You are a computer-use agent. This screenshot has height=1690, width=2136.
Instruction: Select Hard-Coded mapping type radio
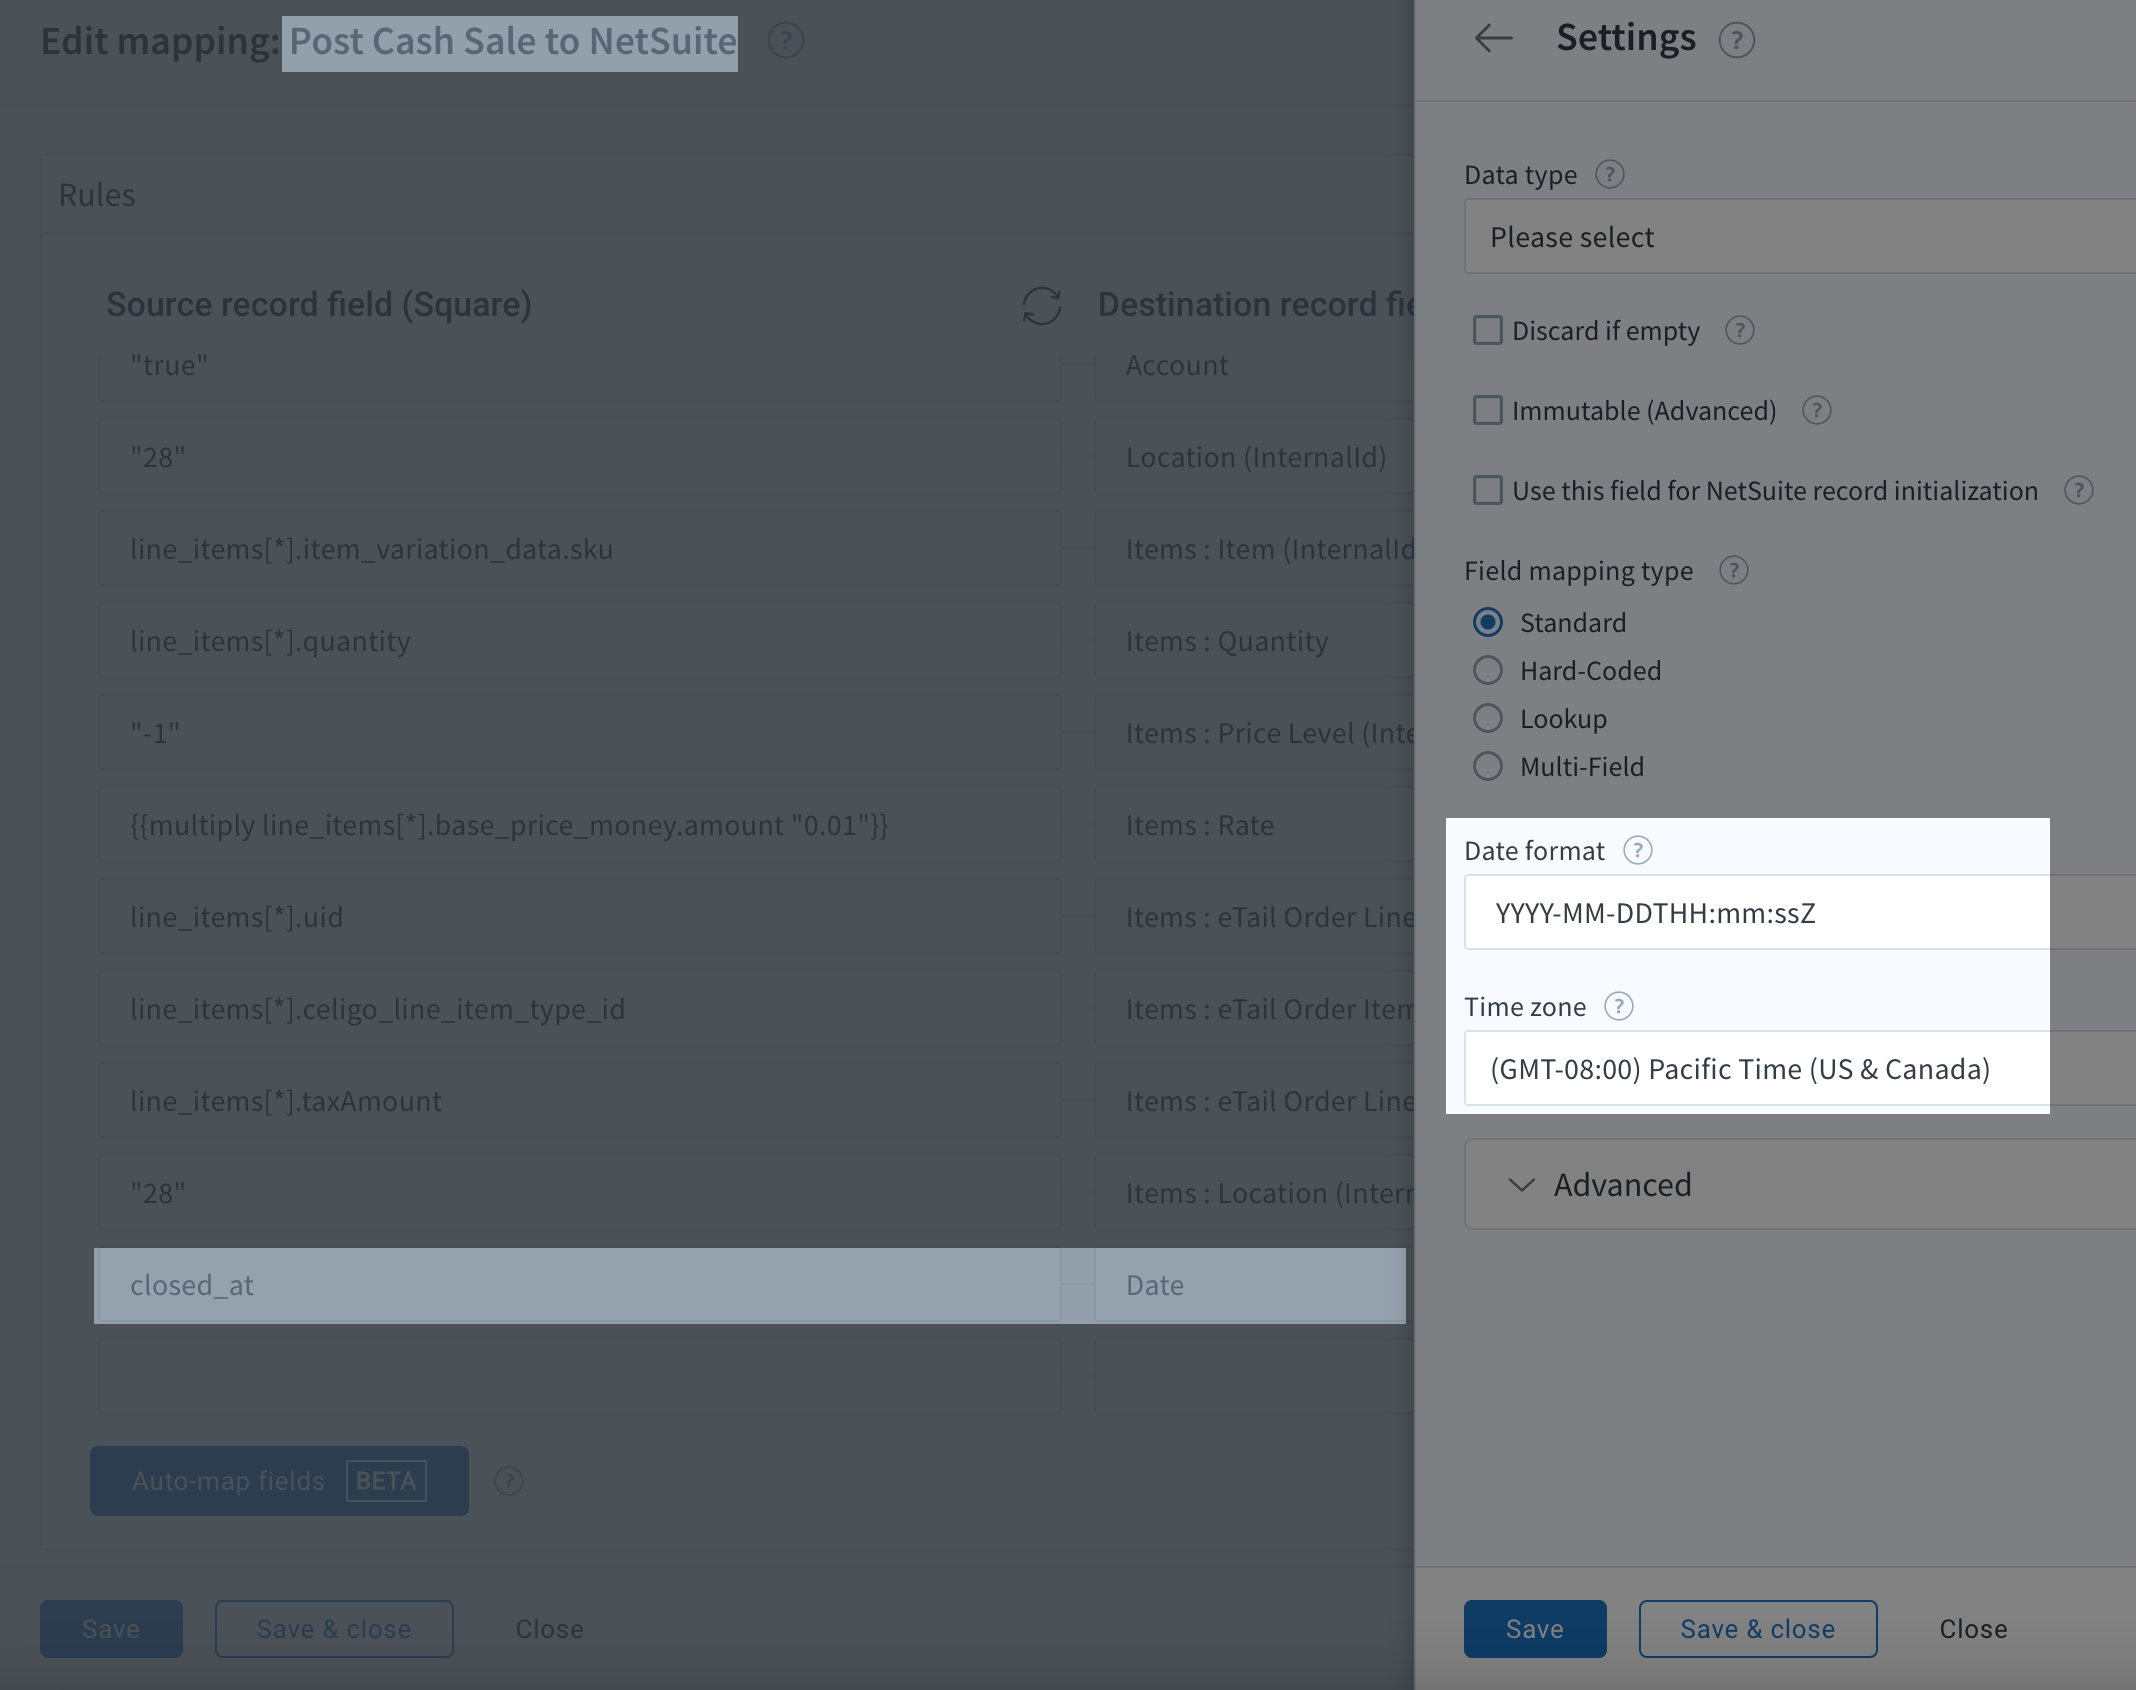tap(1488, 670)
